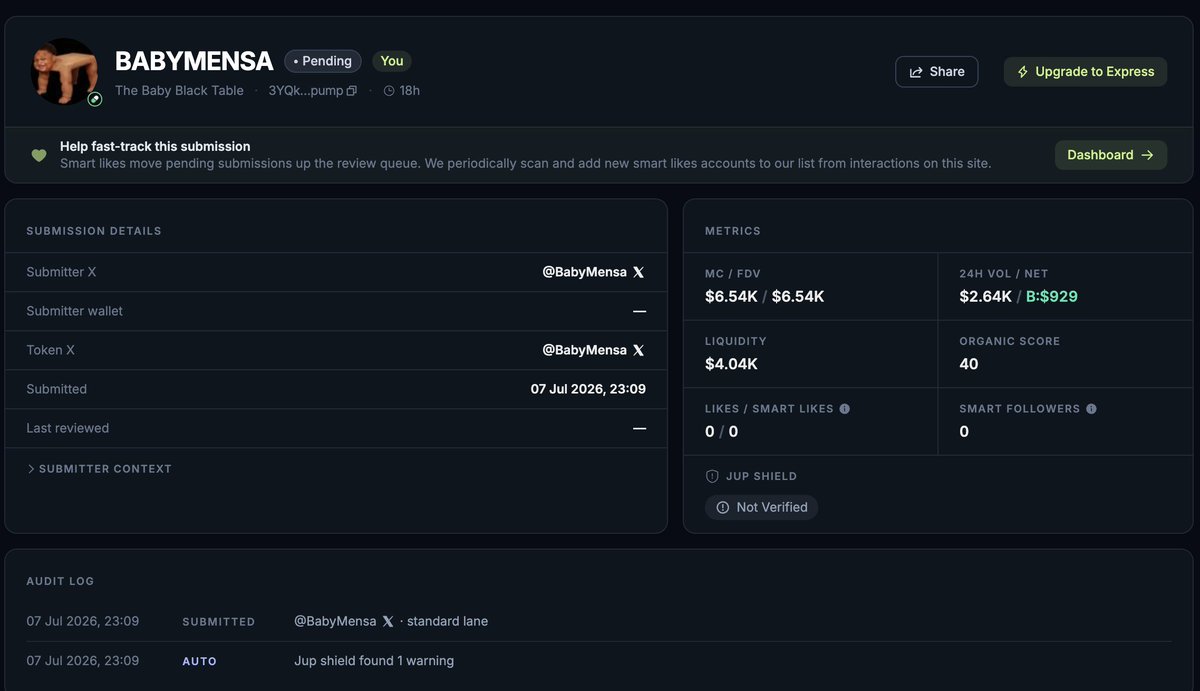
Task: Copy the 3YQk...pump token address icon
Action: (351, 91)
